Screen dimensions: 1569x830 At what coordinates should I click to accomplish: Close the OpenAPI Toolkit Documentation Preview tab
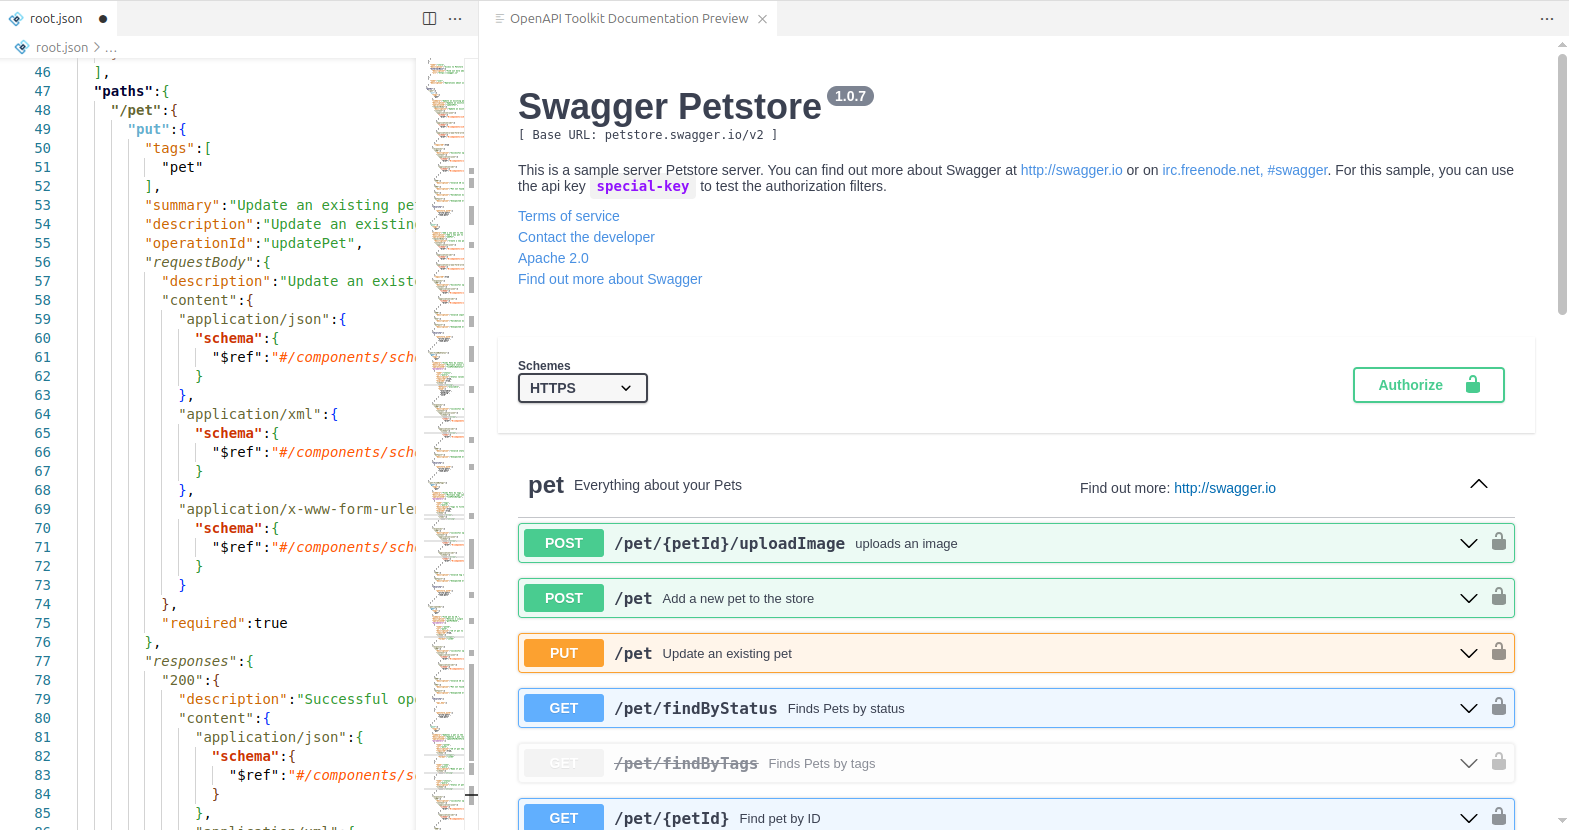762,19
